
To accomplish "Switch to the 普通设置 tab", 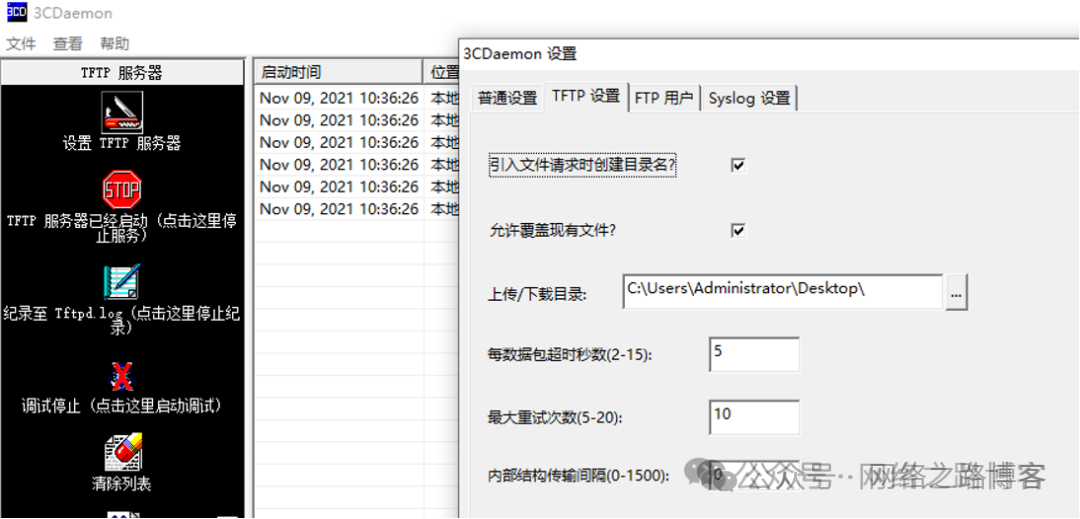I will [507, 98].
